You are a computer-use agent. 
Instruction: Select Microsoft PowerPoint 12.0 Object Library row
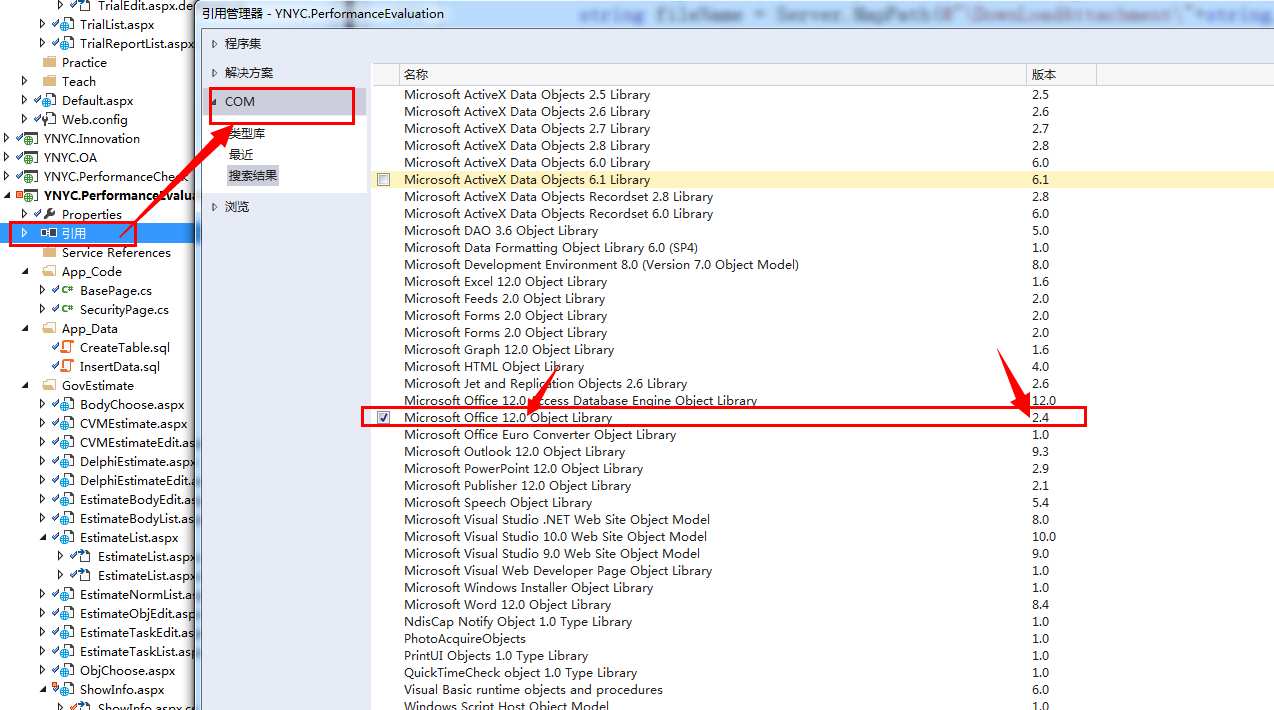pos(822,469)
